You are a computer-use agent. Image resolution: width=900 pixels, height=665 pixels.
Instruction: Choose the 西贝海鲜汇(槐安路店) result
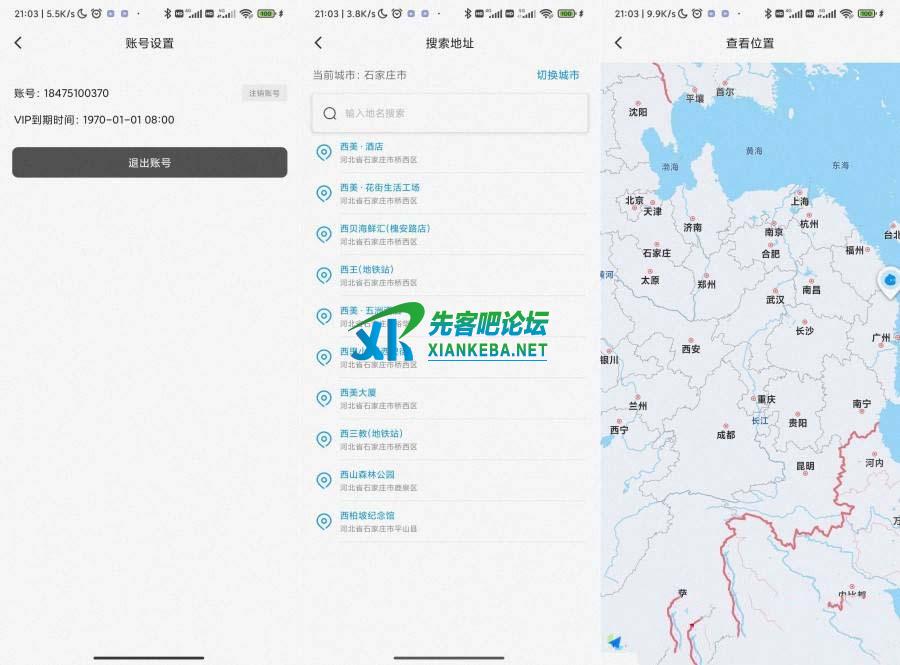(385, 234)
